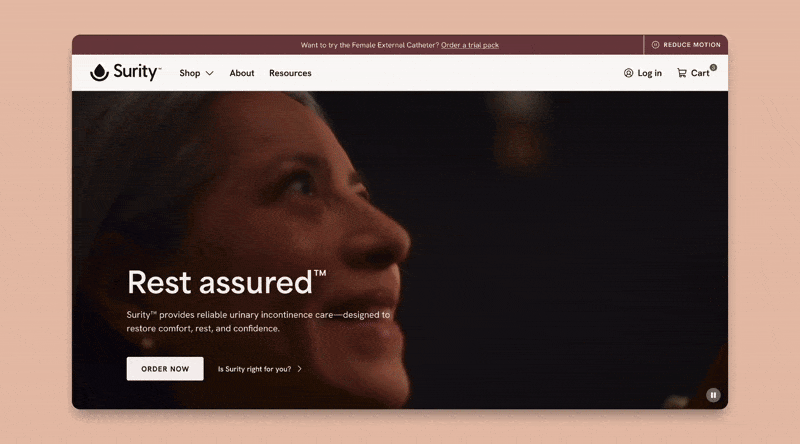Viewport: 800px width, 444px height.
Task: Click the pause icon beside Reduce Motion
Action: pyautogui.click(x=656, y=45)
